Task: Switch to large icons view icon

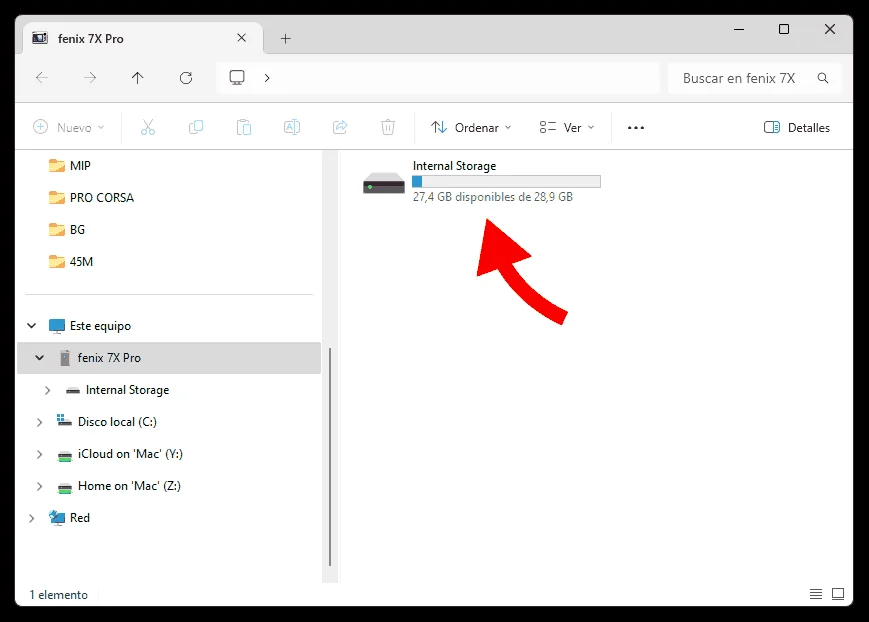Action: click(838, 594)
